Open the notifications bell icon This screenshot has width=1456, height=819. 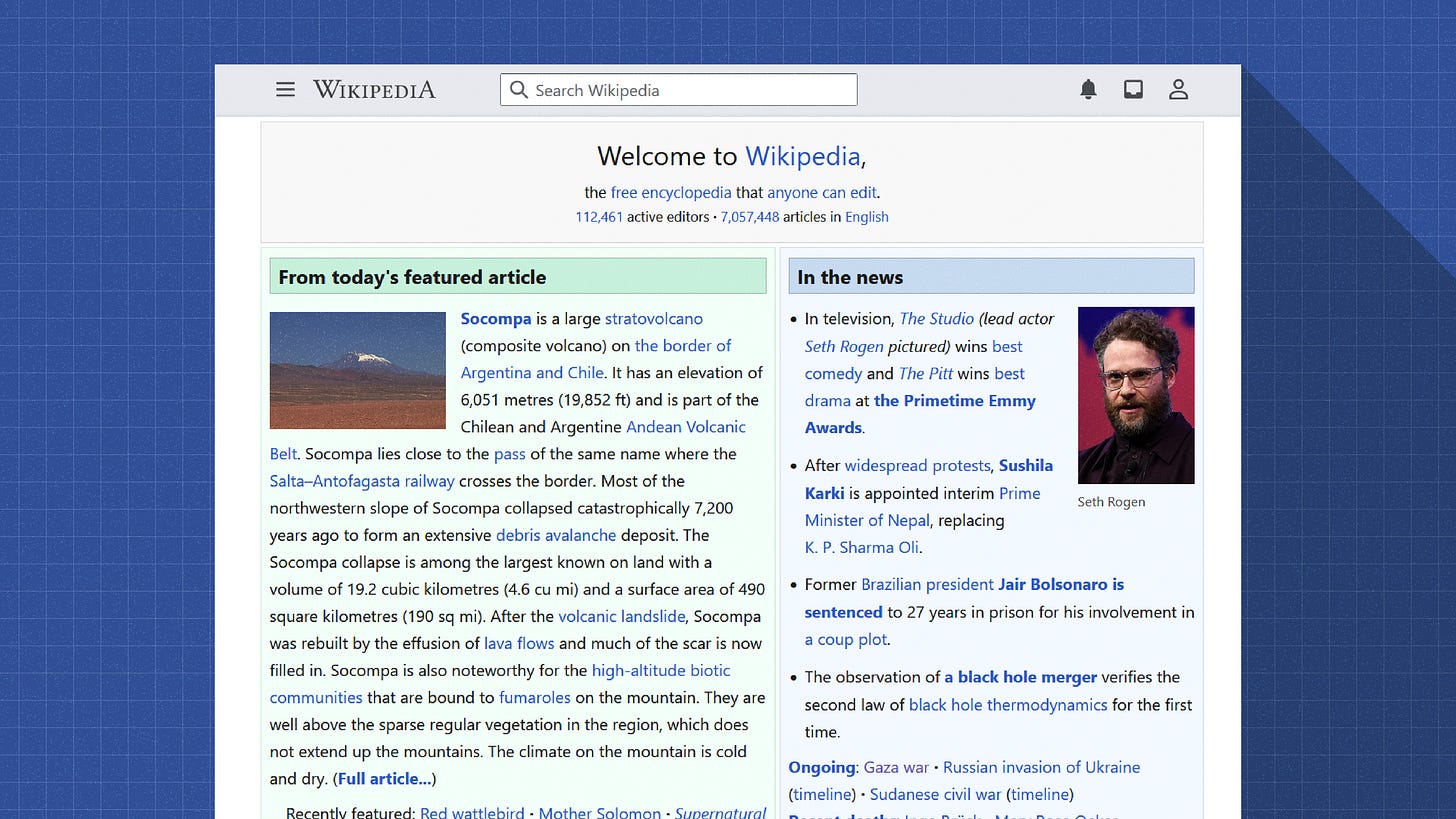1088,89
